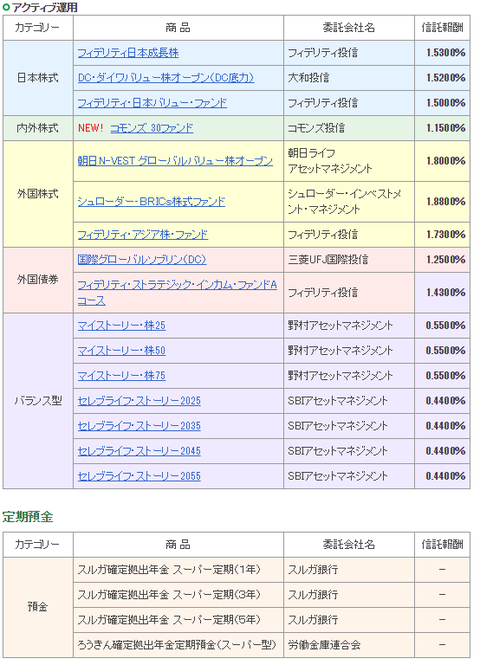Click the 大和投信 company cell
Image resolution: width=480 pixels, height=665 pixels.
click(x=349, y=78)
